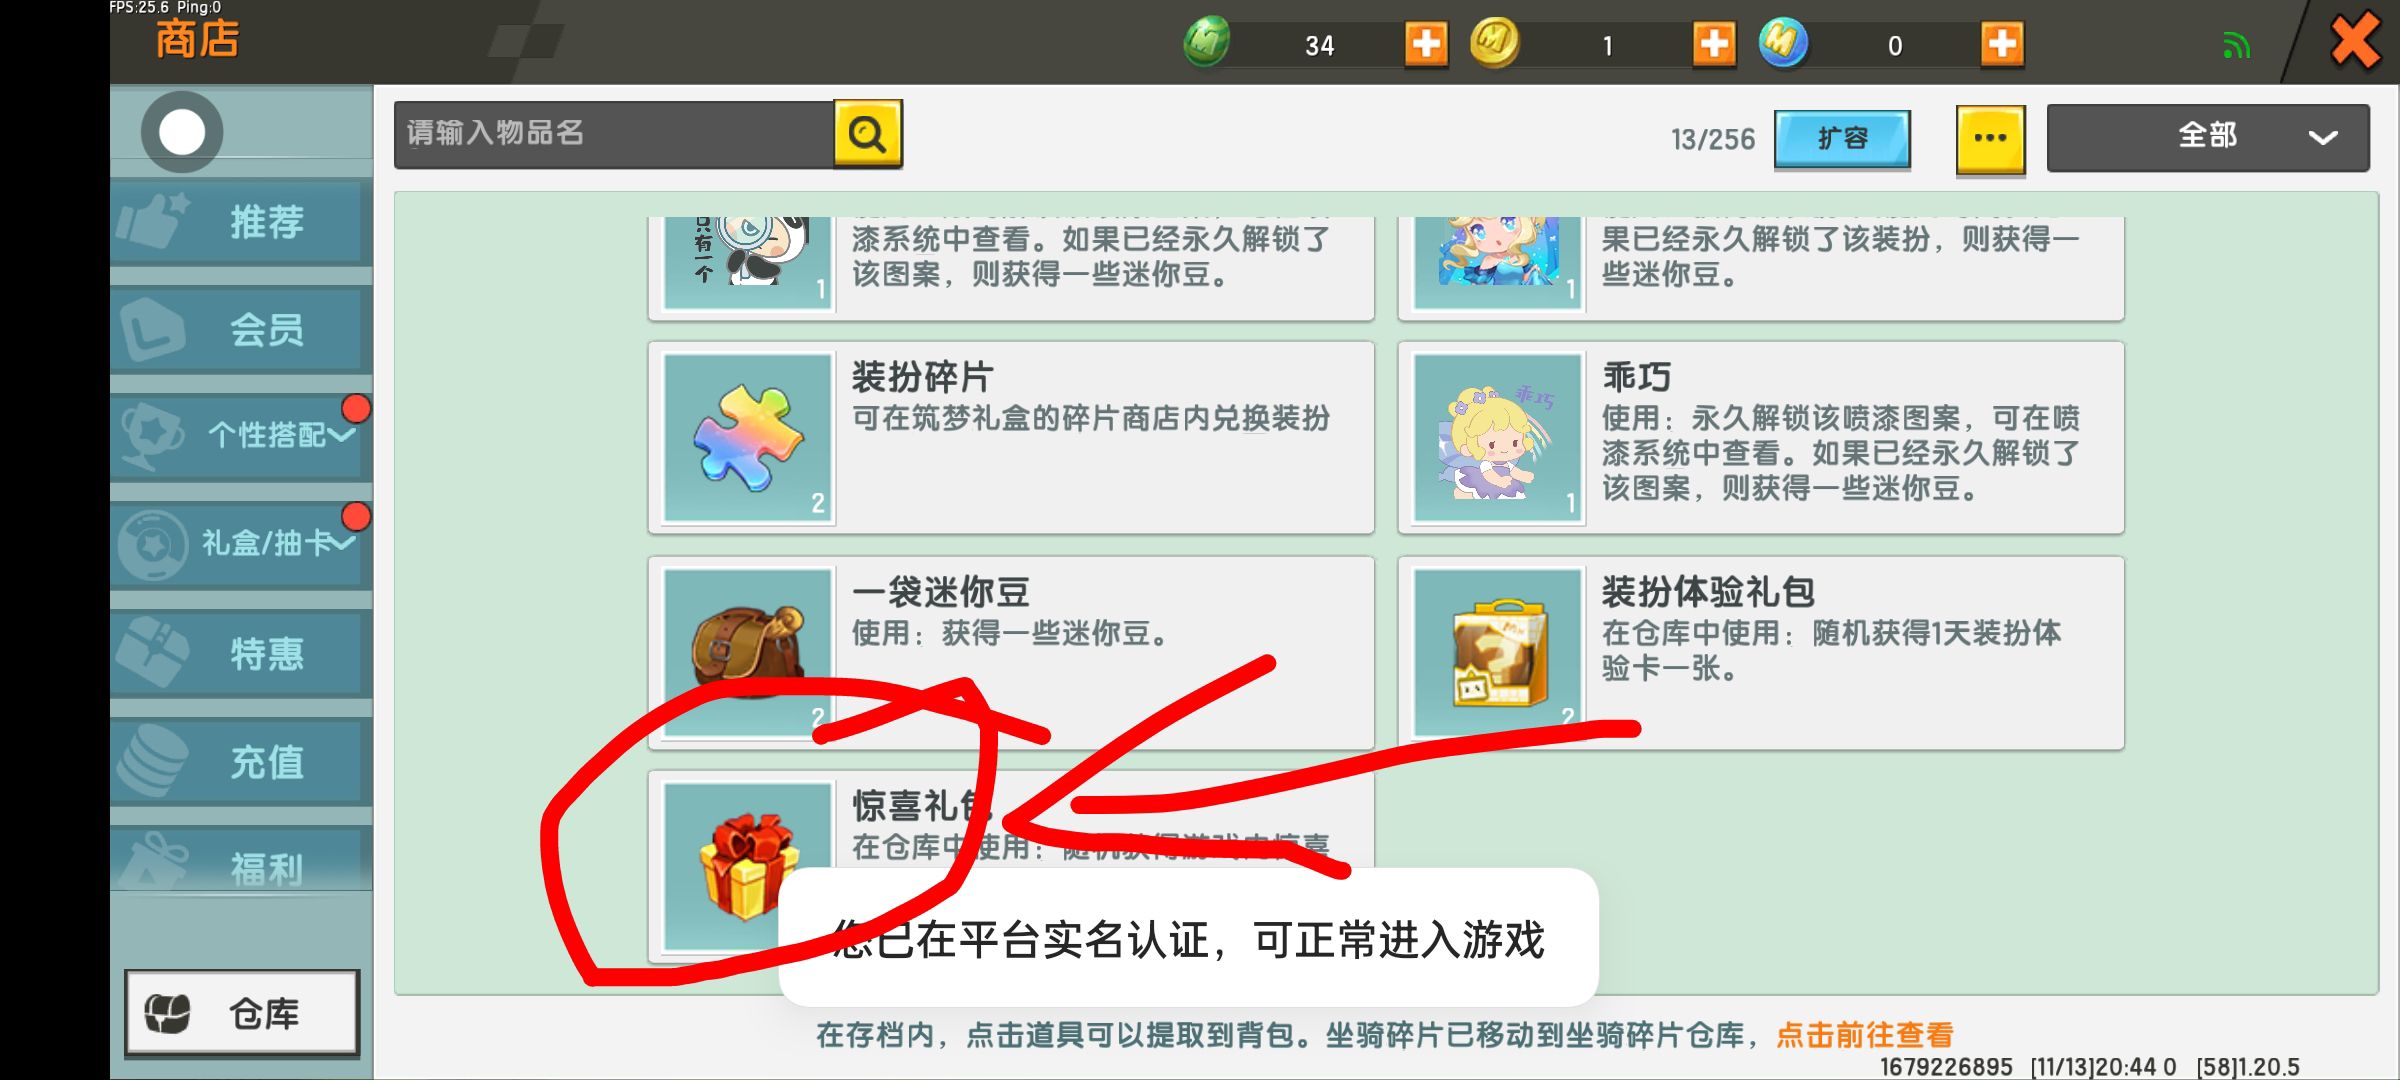Open the 全部 filter dropdown
The width and height of the screenshot is (2400, 1080).
click(x=2208, y=137)
